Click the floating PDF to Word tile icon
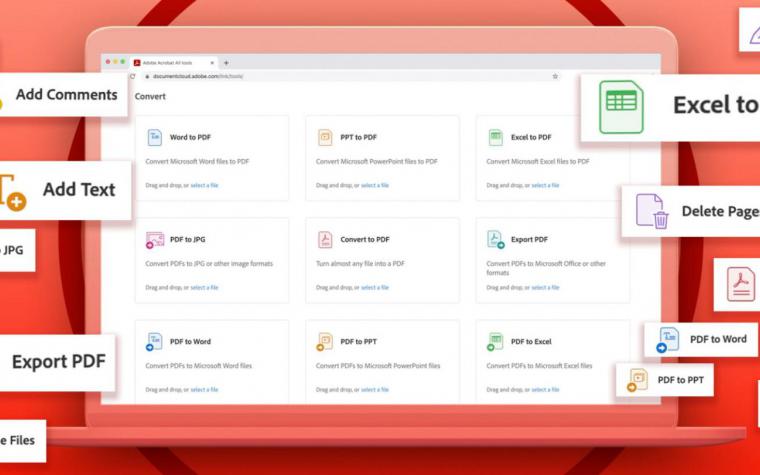Screen dimensions: 760x475 pyautogui.click(x=668, y=340)
